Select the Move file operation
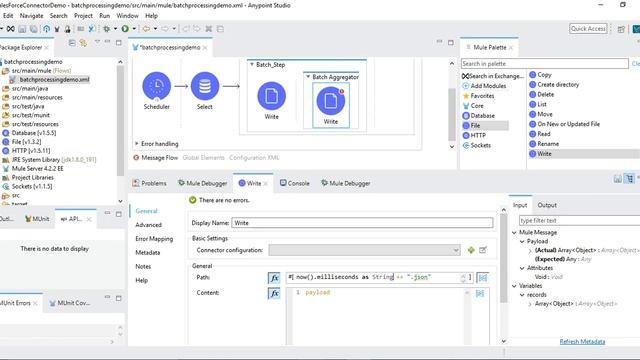The height and width of the screenshot is (360, 640). 541,114
